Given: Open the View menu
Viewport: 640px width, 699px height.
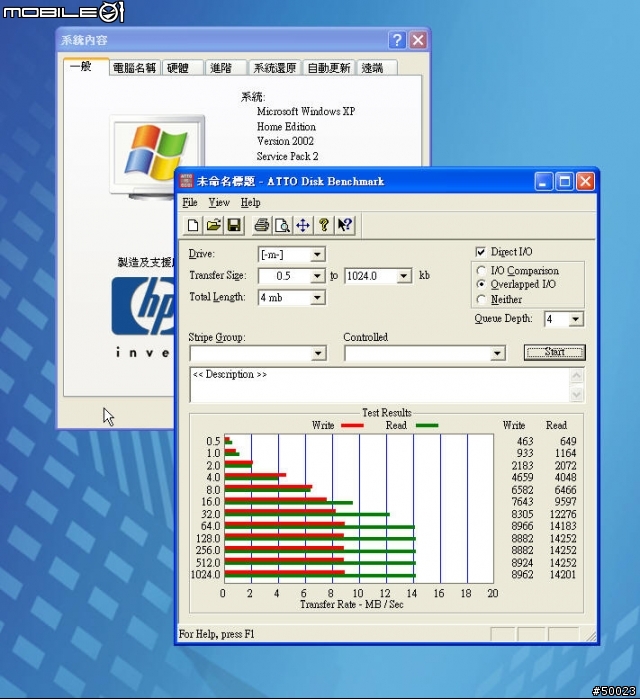Looking at the screenshot, I should [219, 202].
